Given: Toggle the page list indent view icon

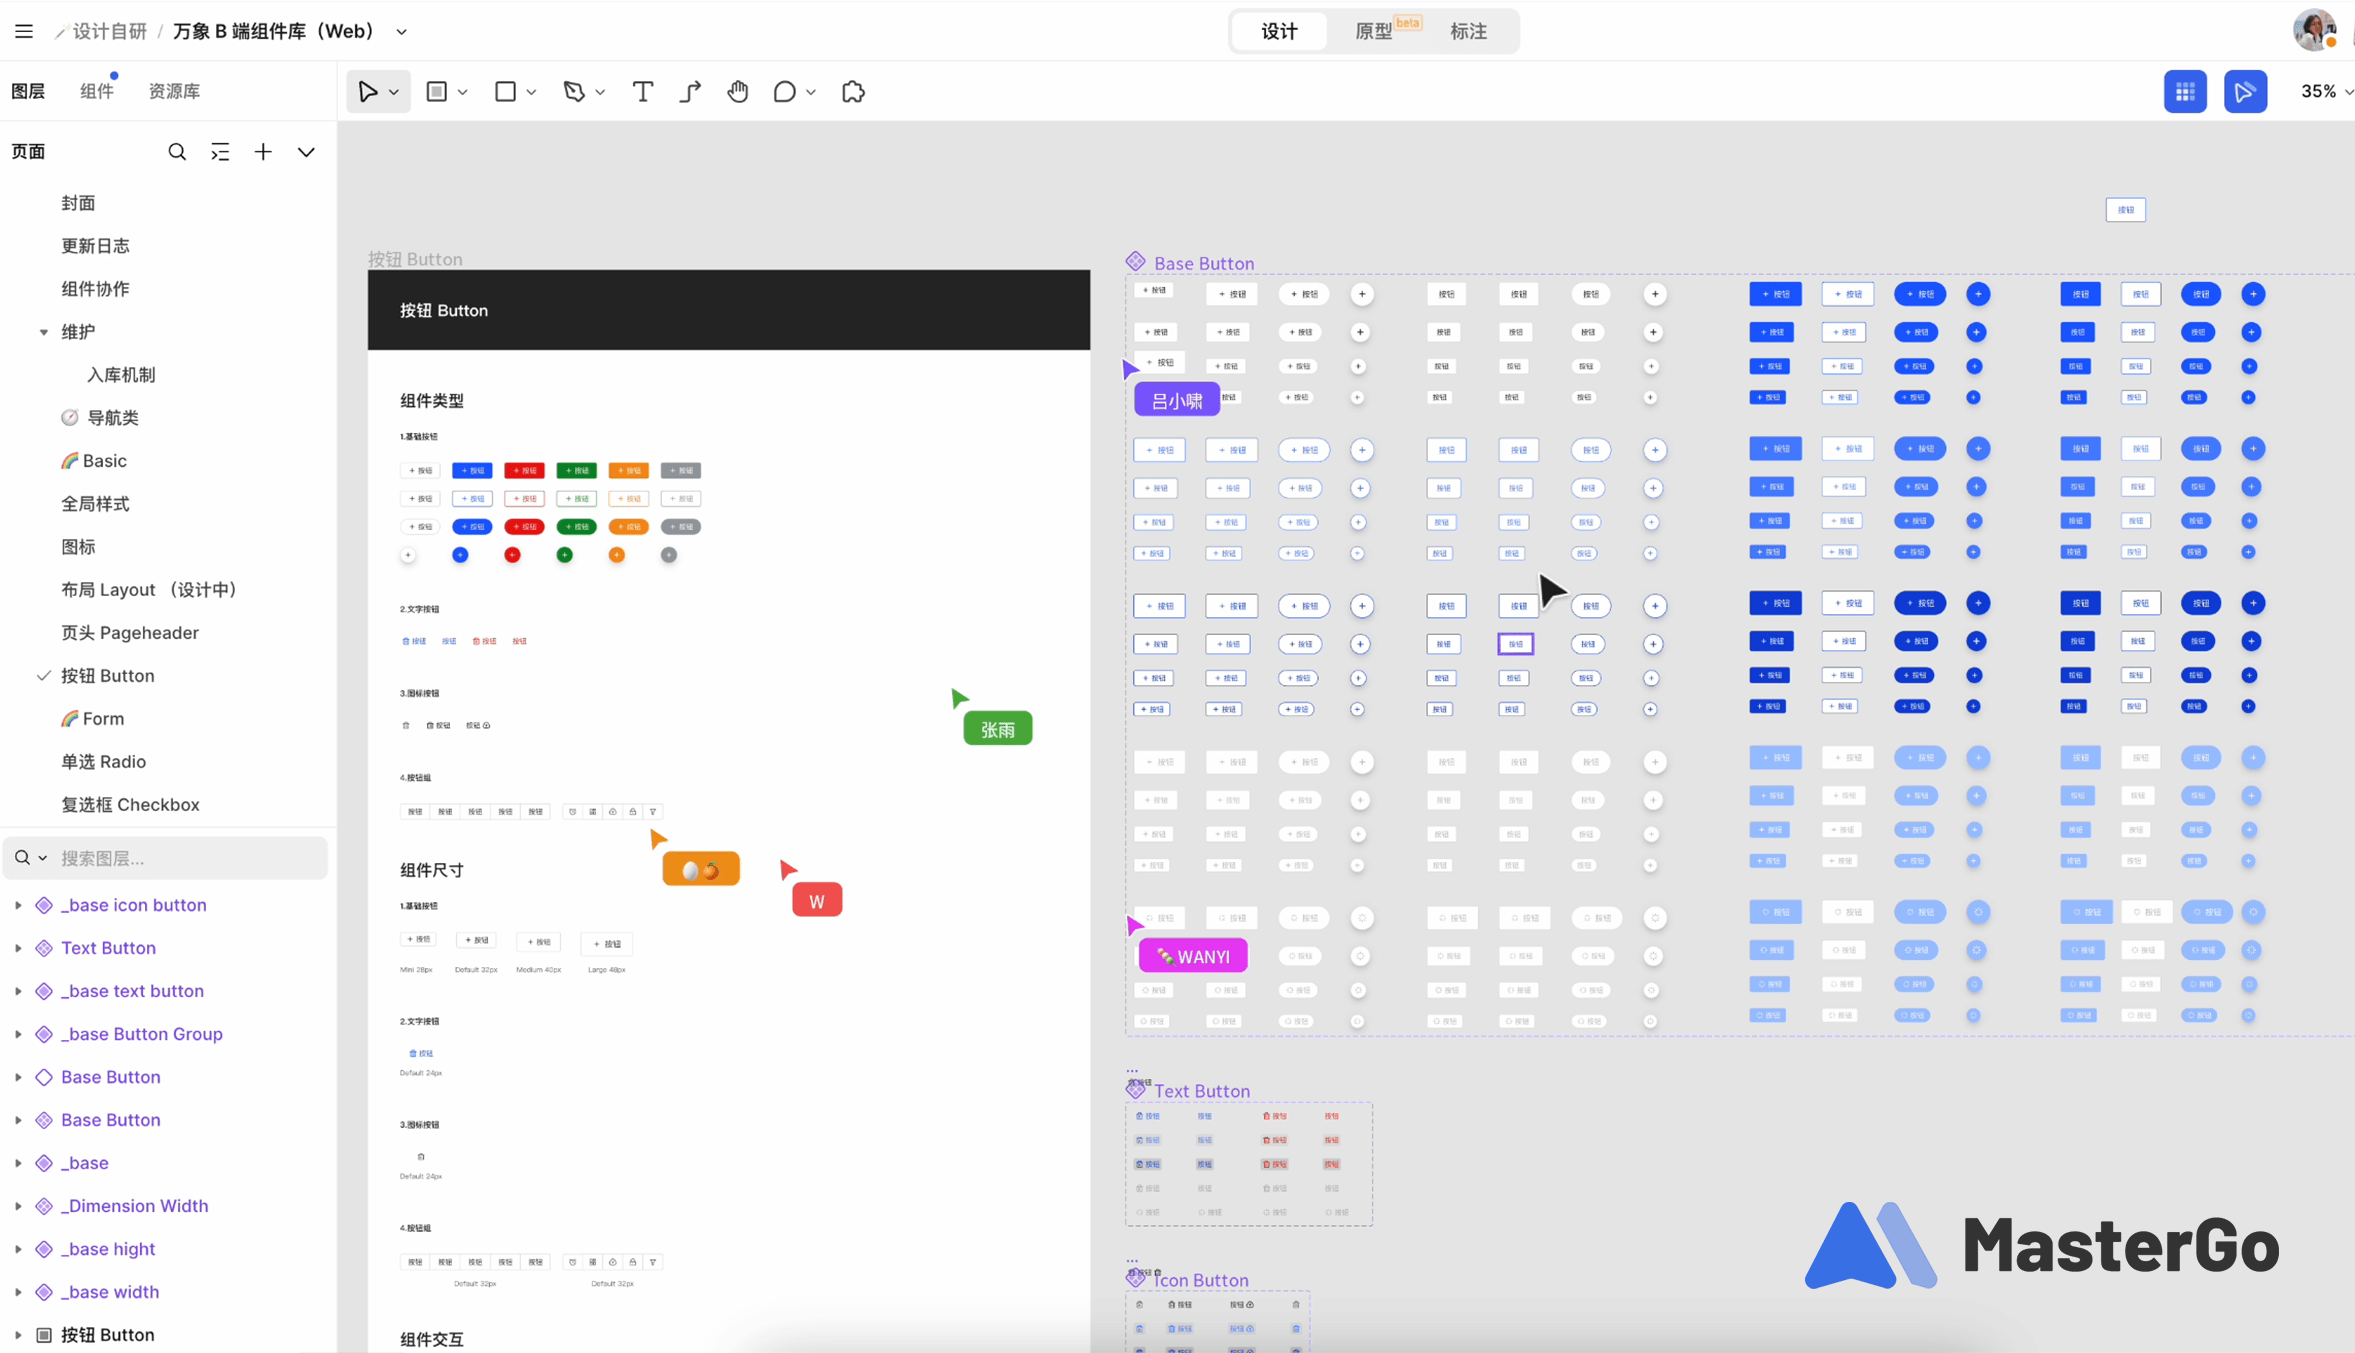Looking at the screenshot, I should coord(220,152).
